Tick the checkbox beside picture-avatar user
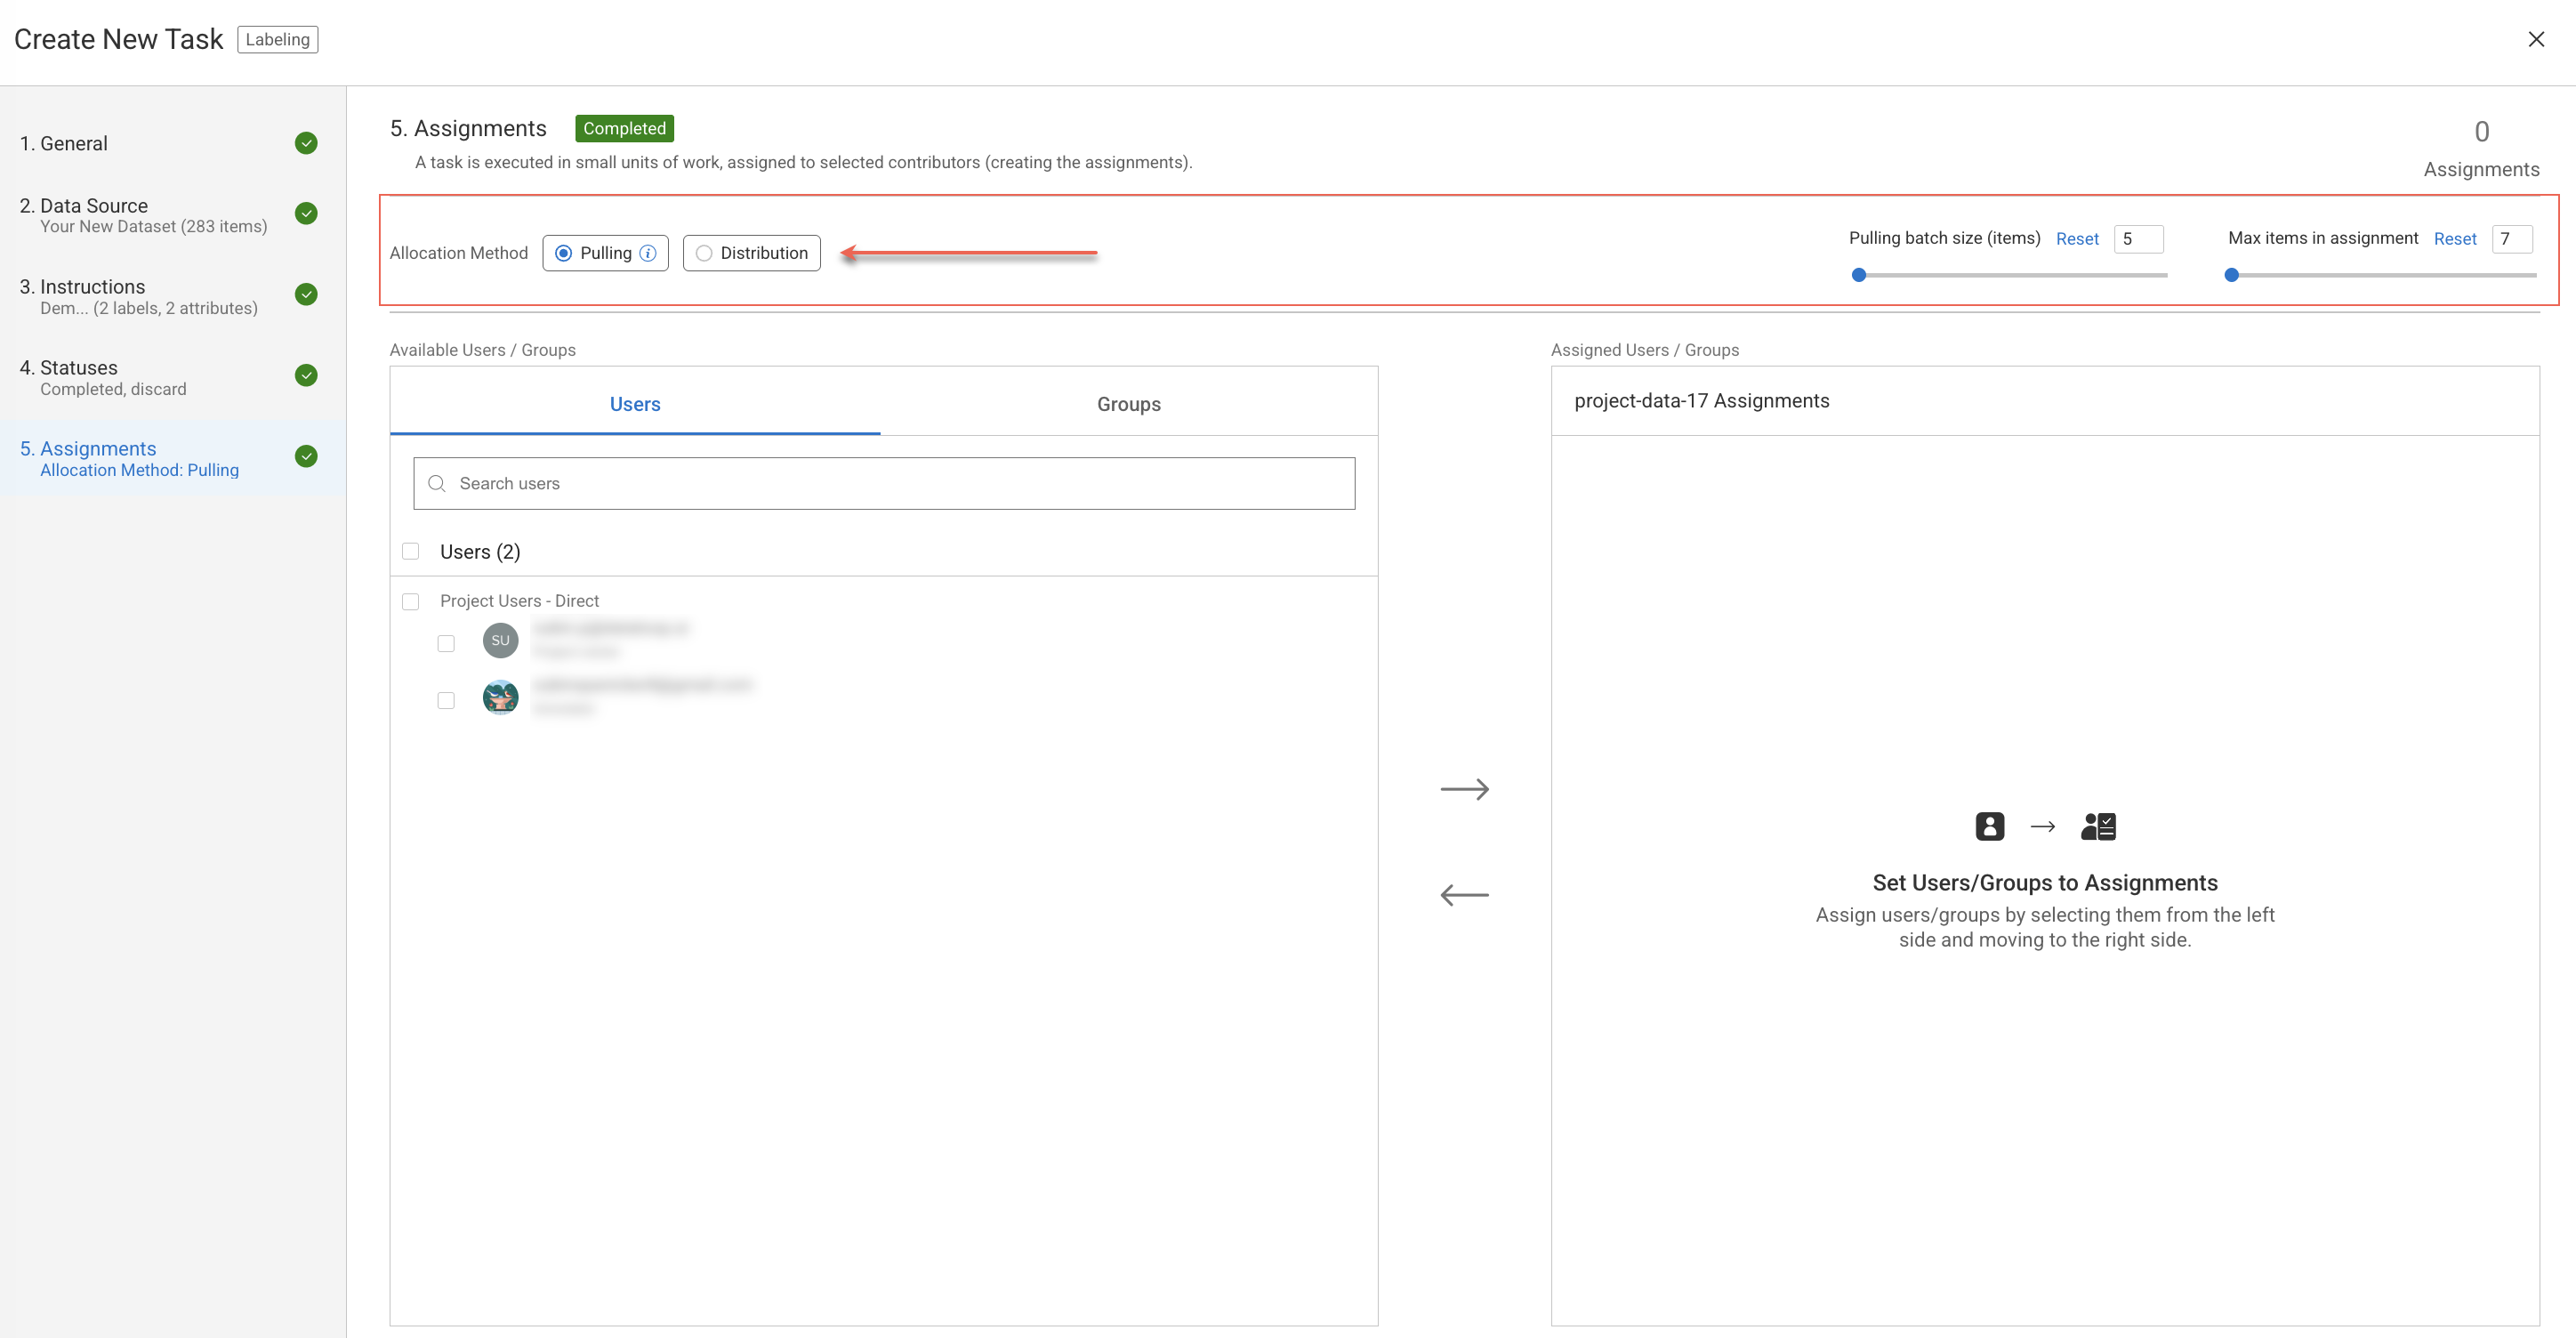2576x1338 pixels. point(446,700)
